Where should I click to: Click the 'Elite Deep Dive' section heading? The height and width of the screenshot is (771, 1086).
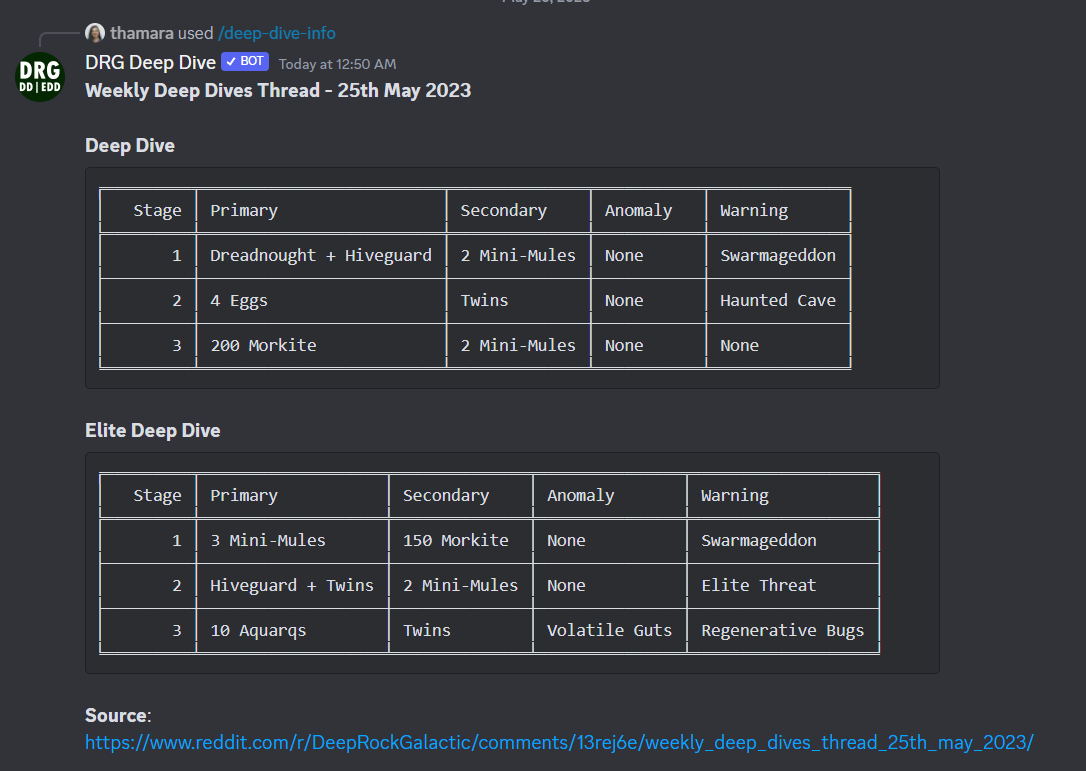(x=152, y=430)
